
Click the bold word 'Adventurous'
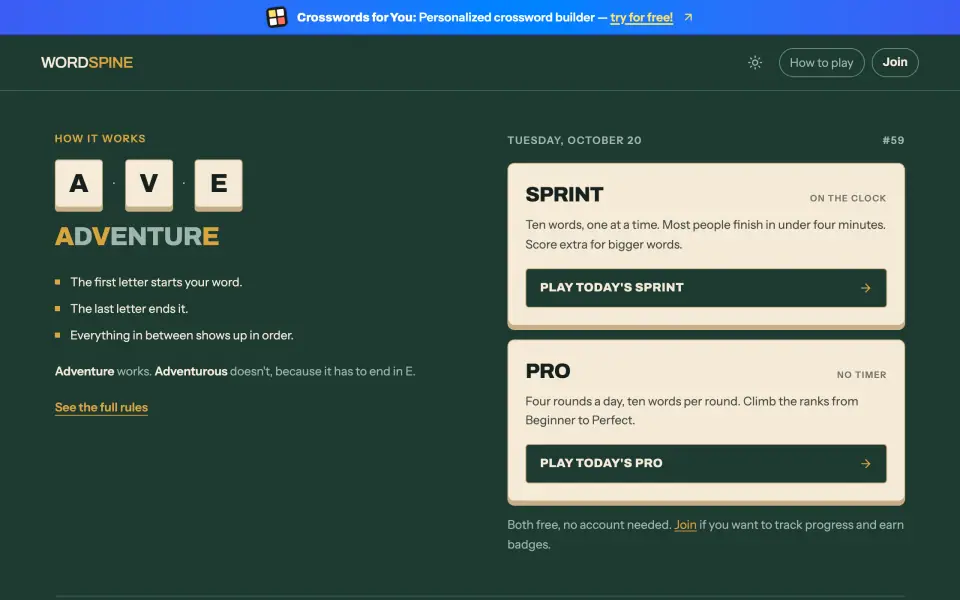pyautogui.click(x=191, y=371)
